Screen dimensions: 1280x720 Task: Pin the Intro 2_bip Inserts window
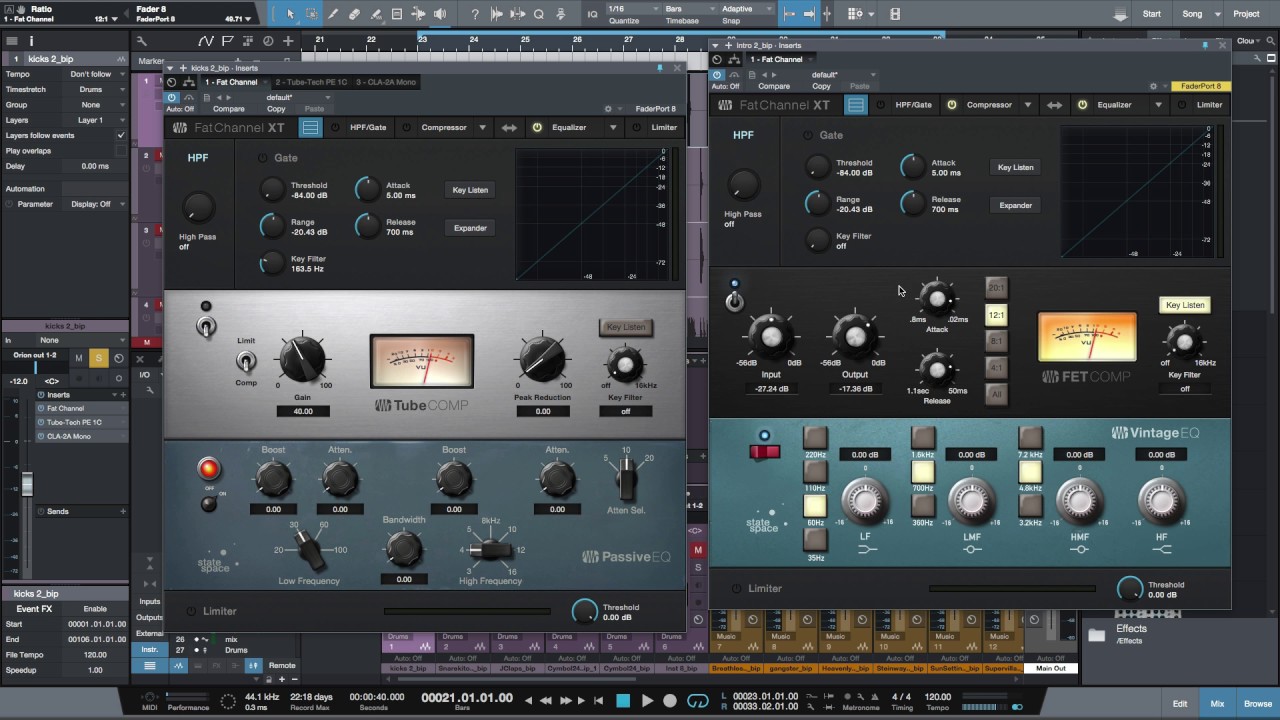(1203, 45)
